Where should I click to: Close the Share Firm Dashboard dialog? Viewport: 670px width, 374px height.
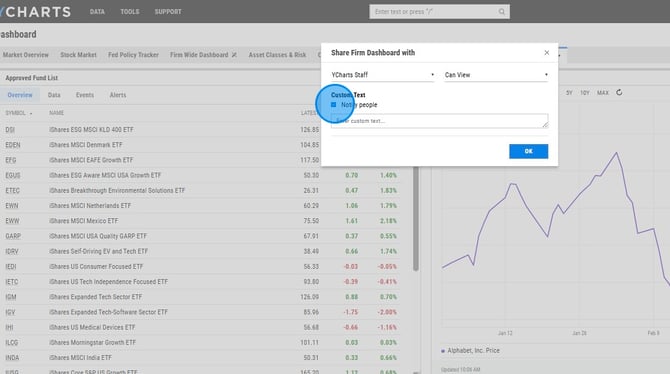coord(547,53)
